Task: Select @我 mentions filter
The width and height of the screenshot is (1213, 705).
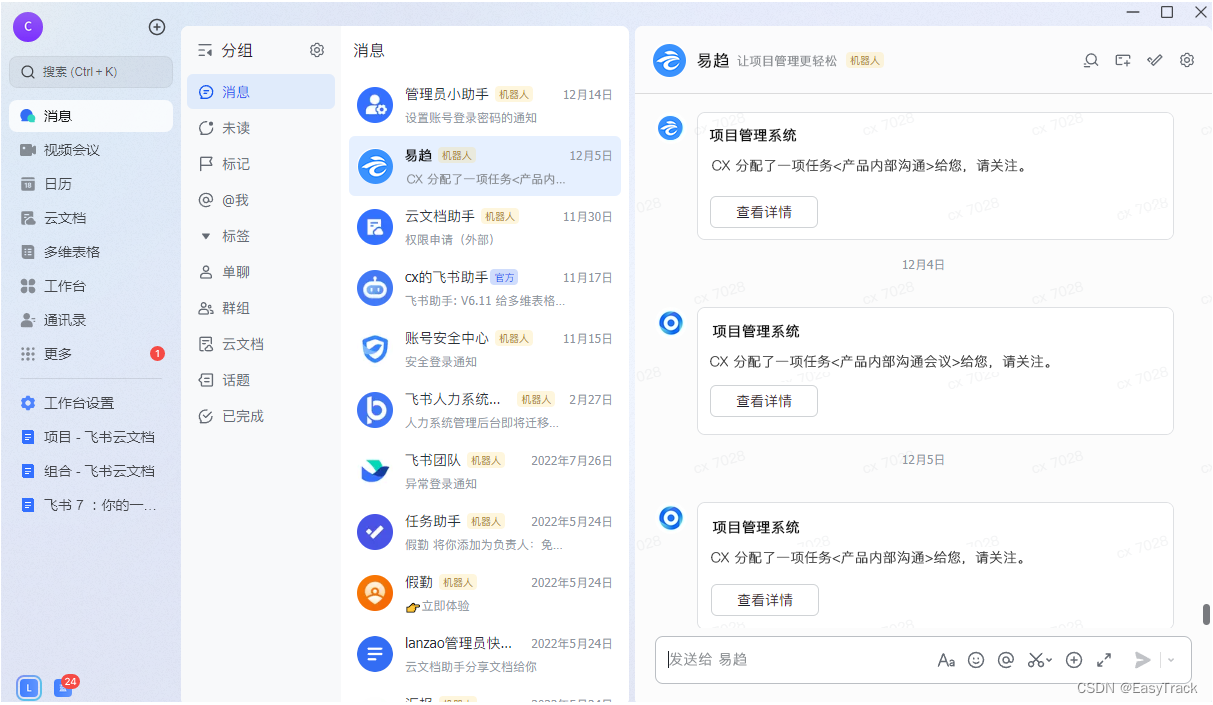Action: (x=261, y=200)
